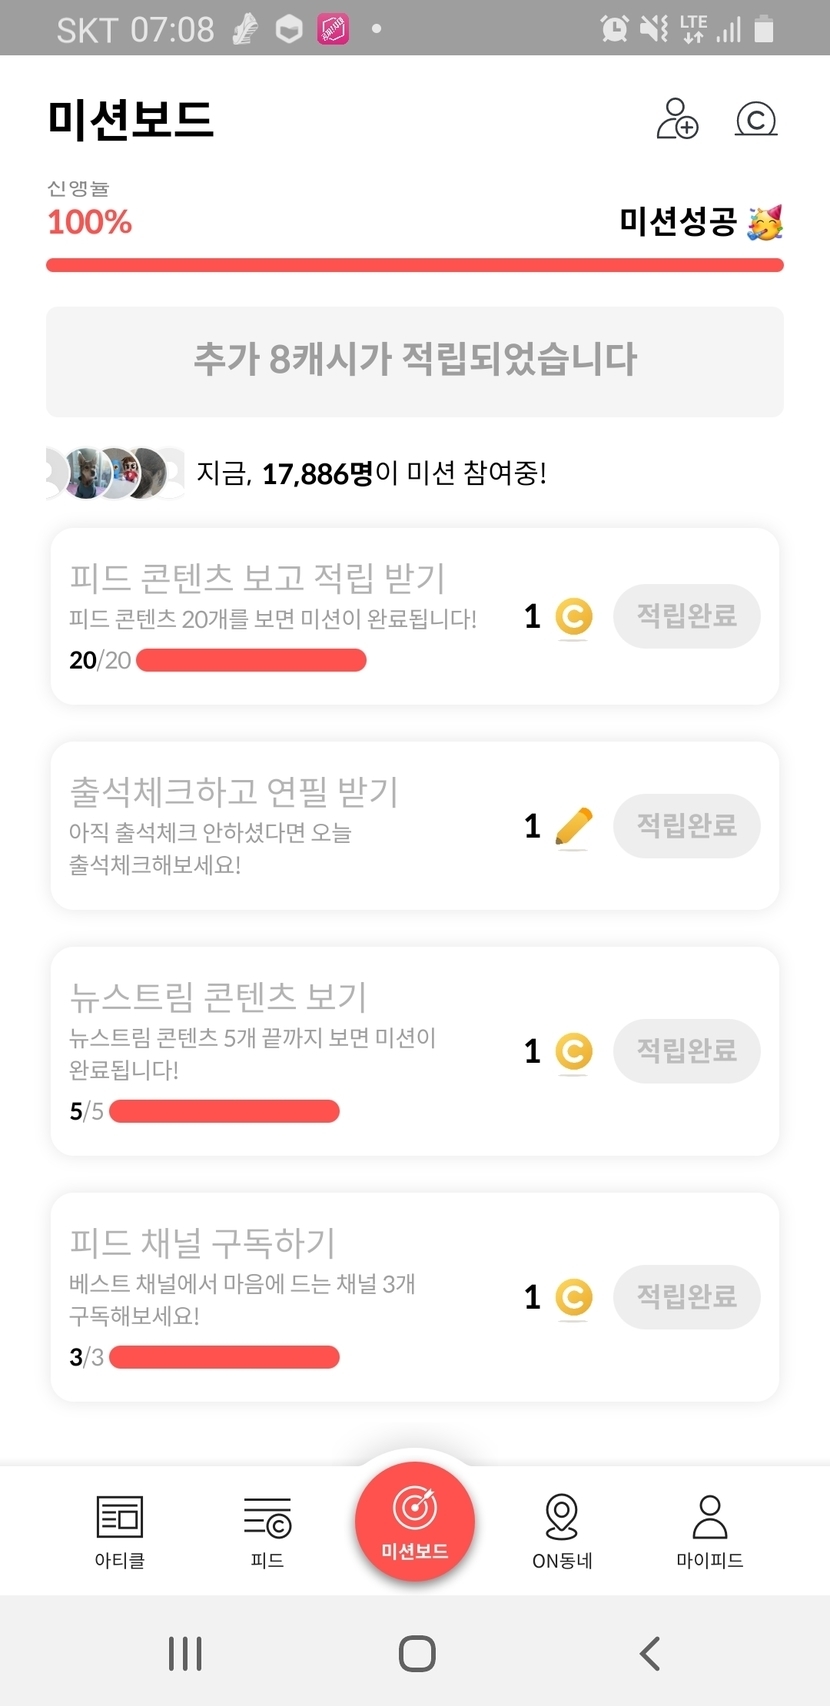
Task: Tap the pencil reward icon
Action: (574, 827)
